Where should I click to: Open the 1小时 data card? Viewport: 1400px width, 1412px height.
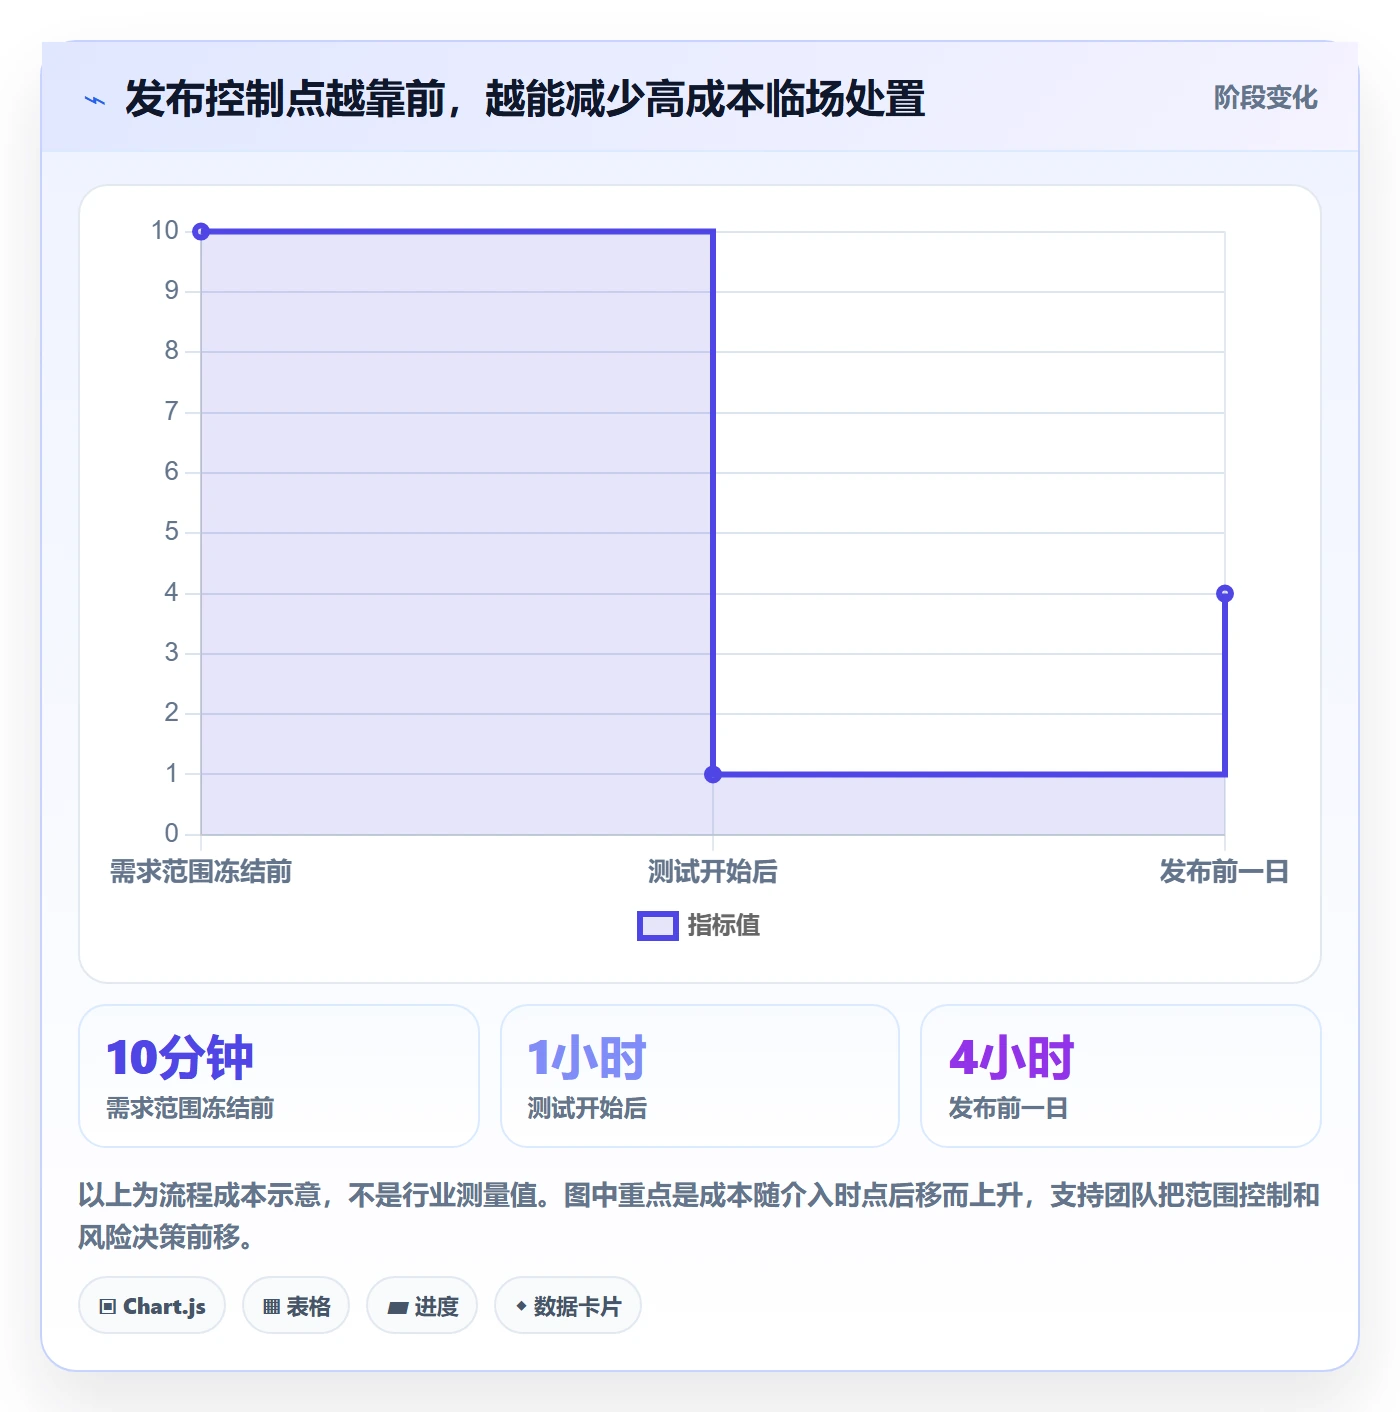700,1076
